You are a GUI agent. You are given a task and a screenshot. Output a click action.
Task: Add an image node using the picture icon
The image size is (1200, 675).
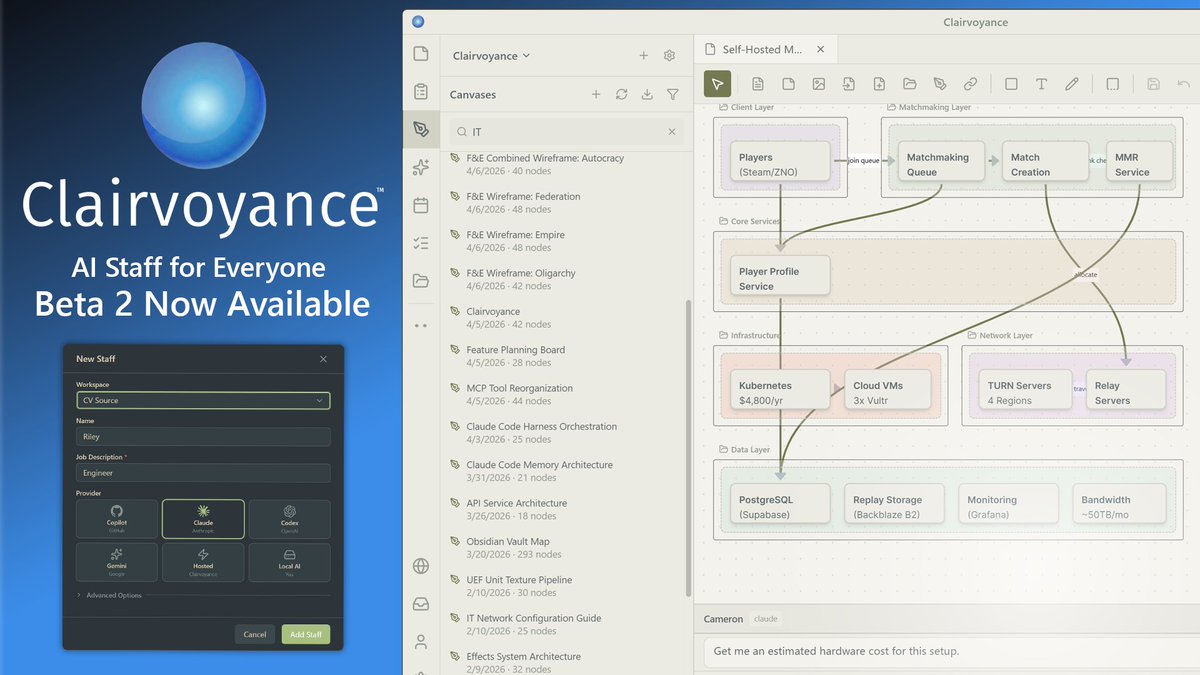point(818,84)
